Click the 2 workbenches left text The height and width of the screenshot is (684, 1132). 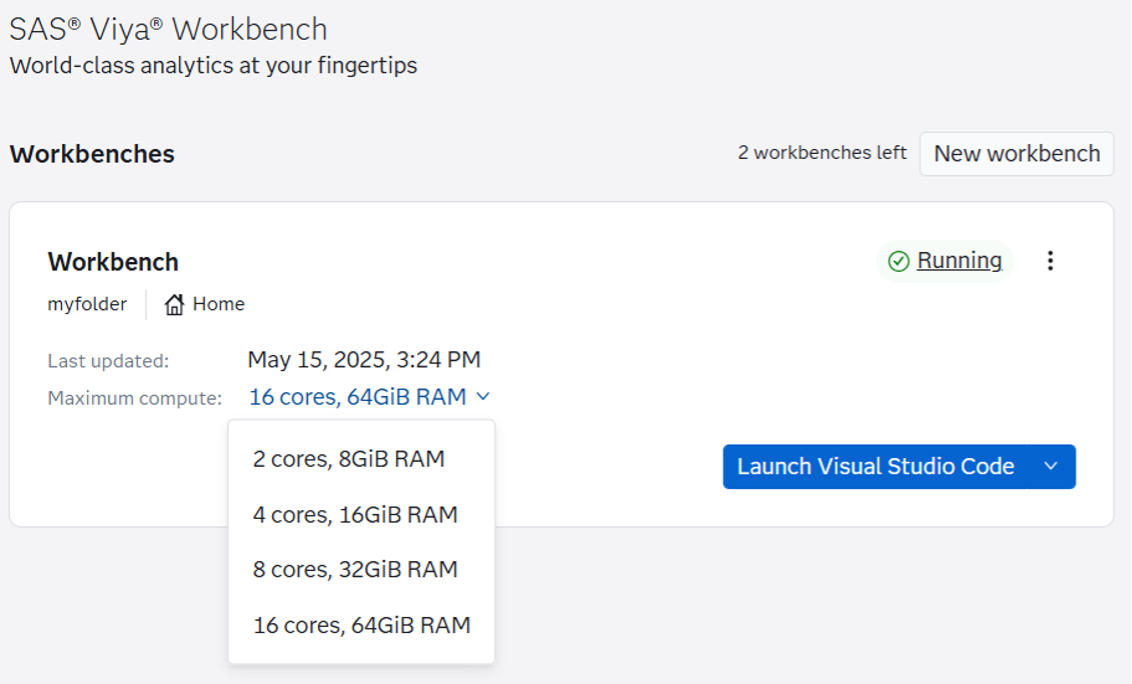click(x=822, y=153)
